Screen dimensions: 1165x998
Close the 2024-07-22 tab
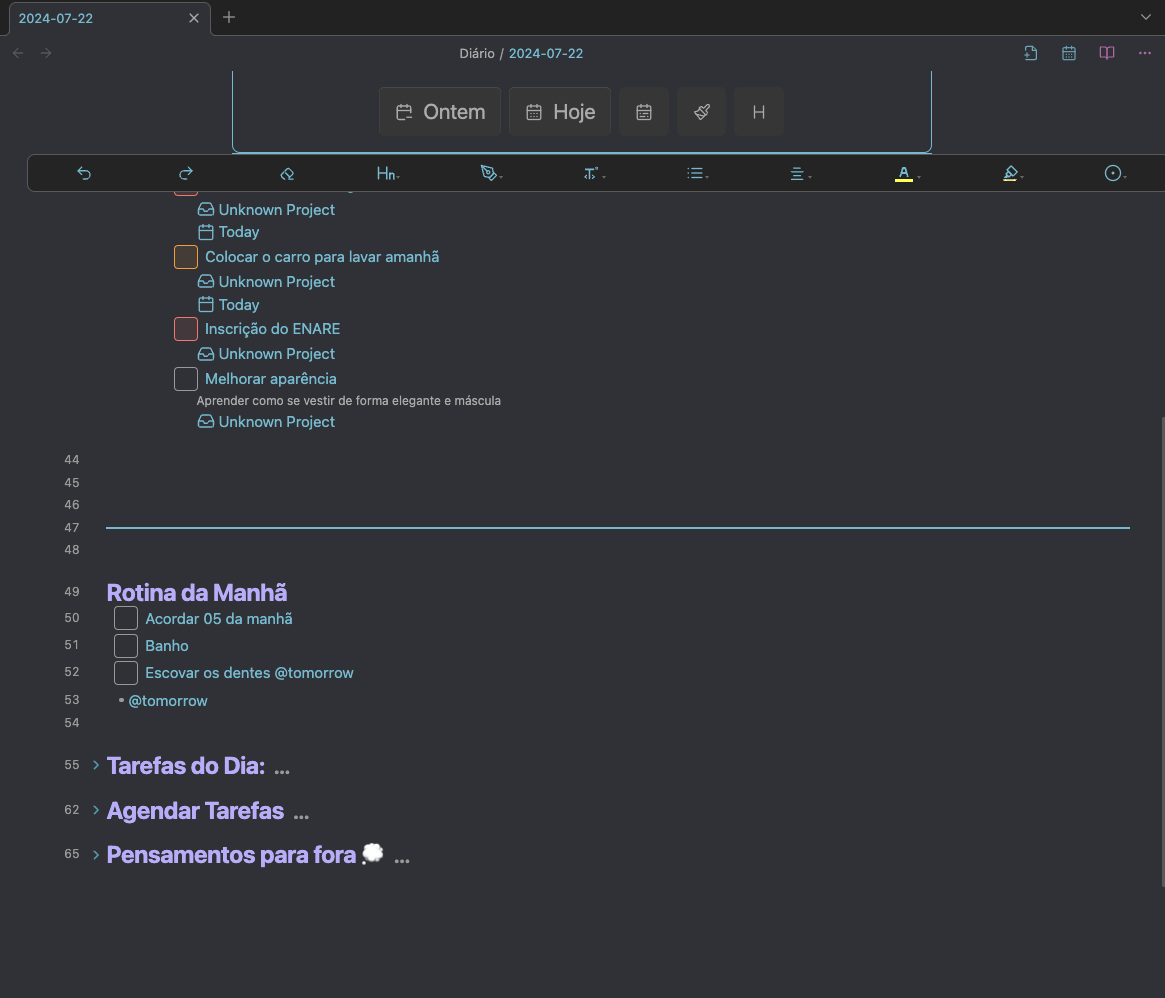(x=194, y=18)
